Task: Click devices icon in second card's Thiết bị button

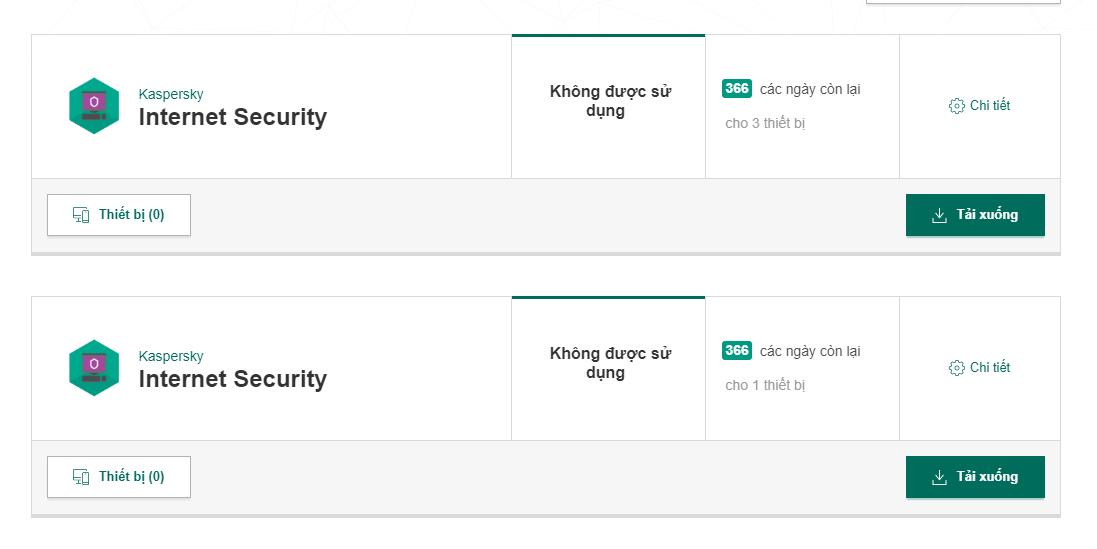Action: (x=81, y=477)
